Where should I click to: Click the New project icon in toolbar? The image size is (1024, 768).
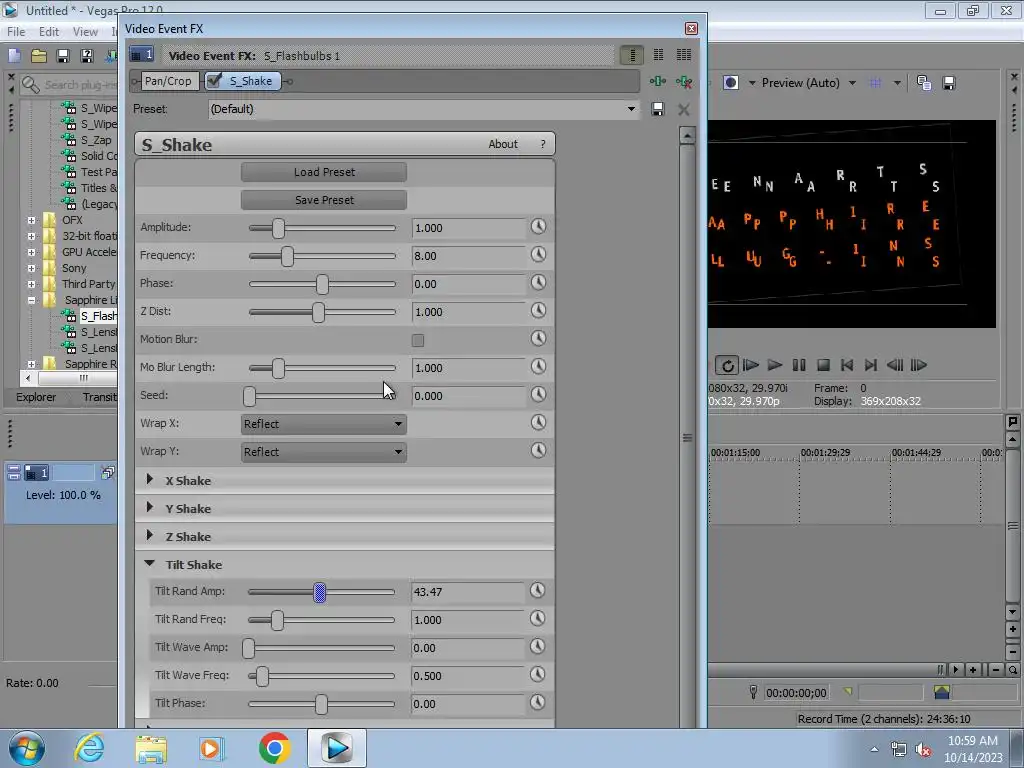click(14, 56)
